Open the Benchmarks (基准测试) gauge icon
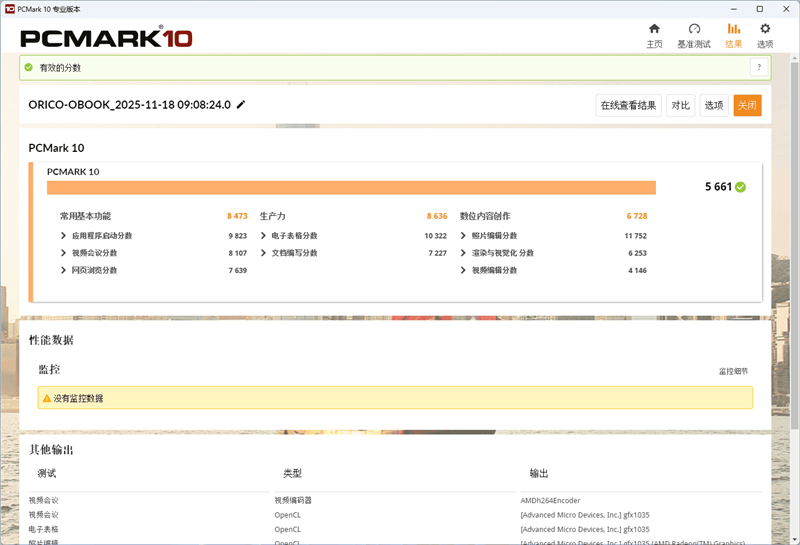 (x=694, y=30)
